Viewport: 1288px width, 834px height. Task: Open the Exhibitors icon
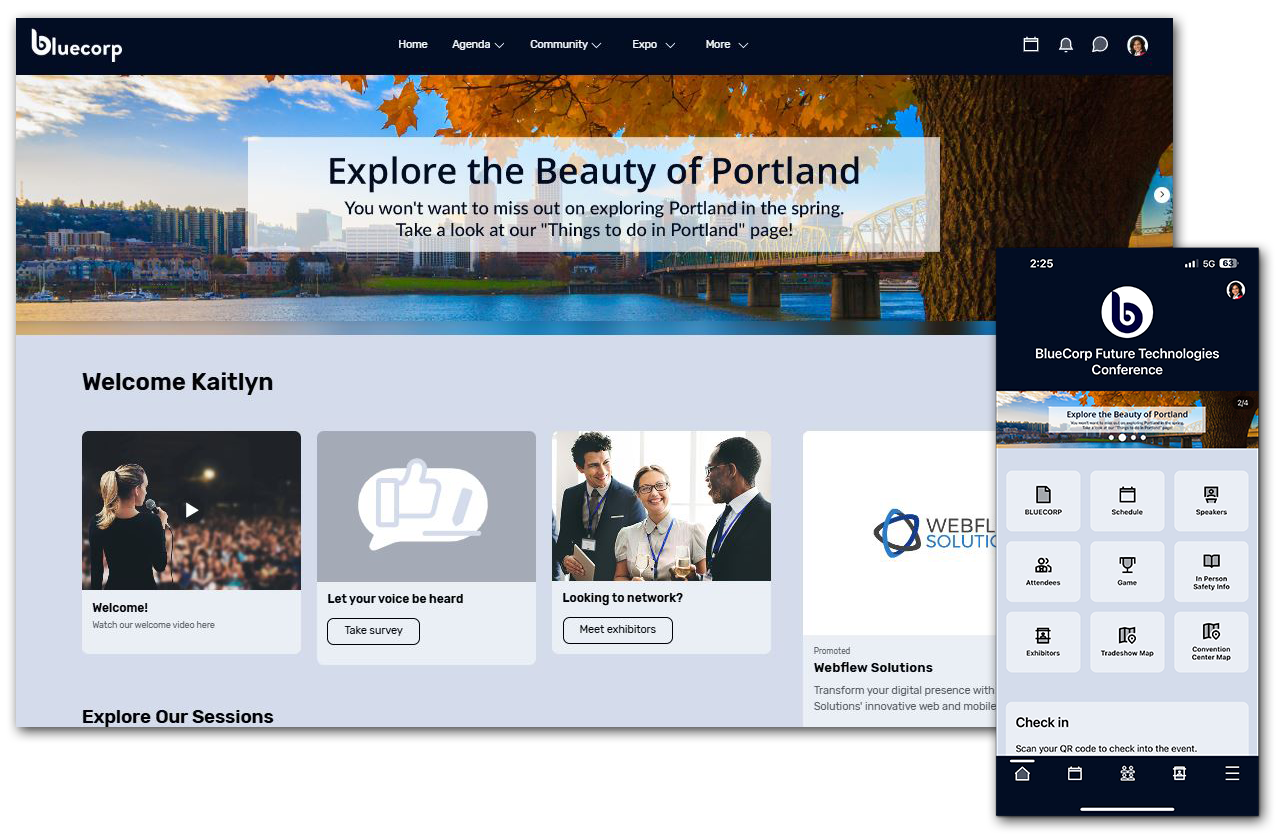tap(1043, 641)
